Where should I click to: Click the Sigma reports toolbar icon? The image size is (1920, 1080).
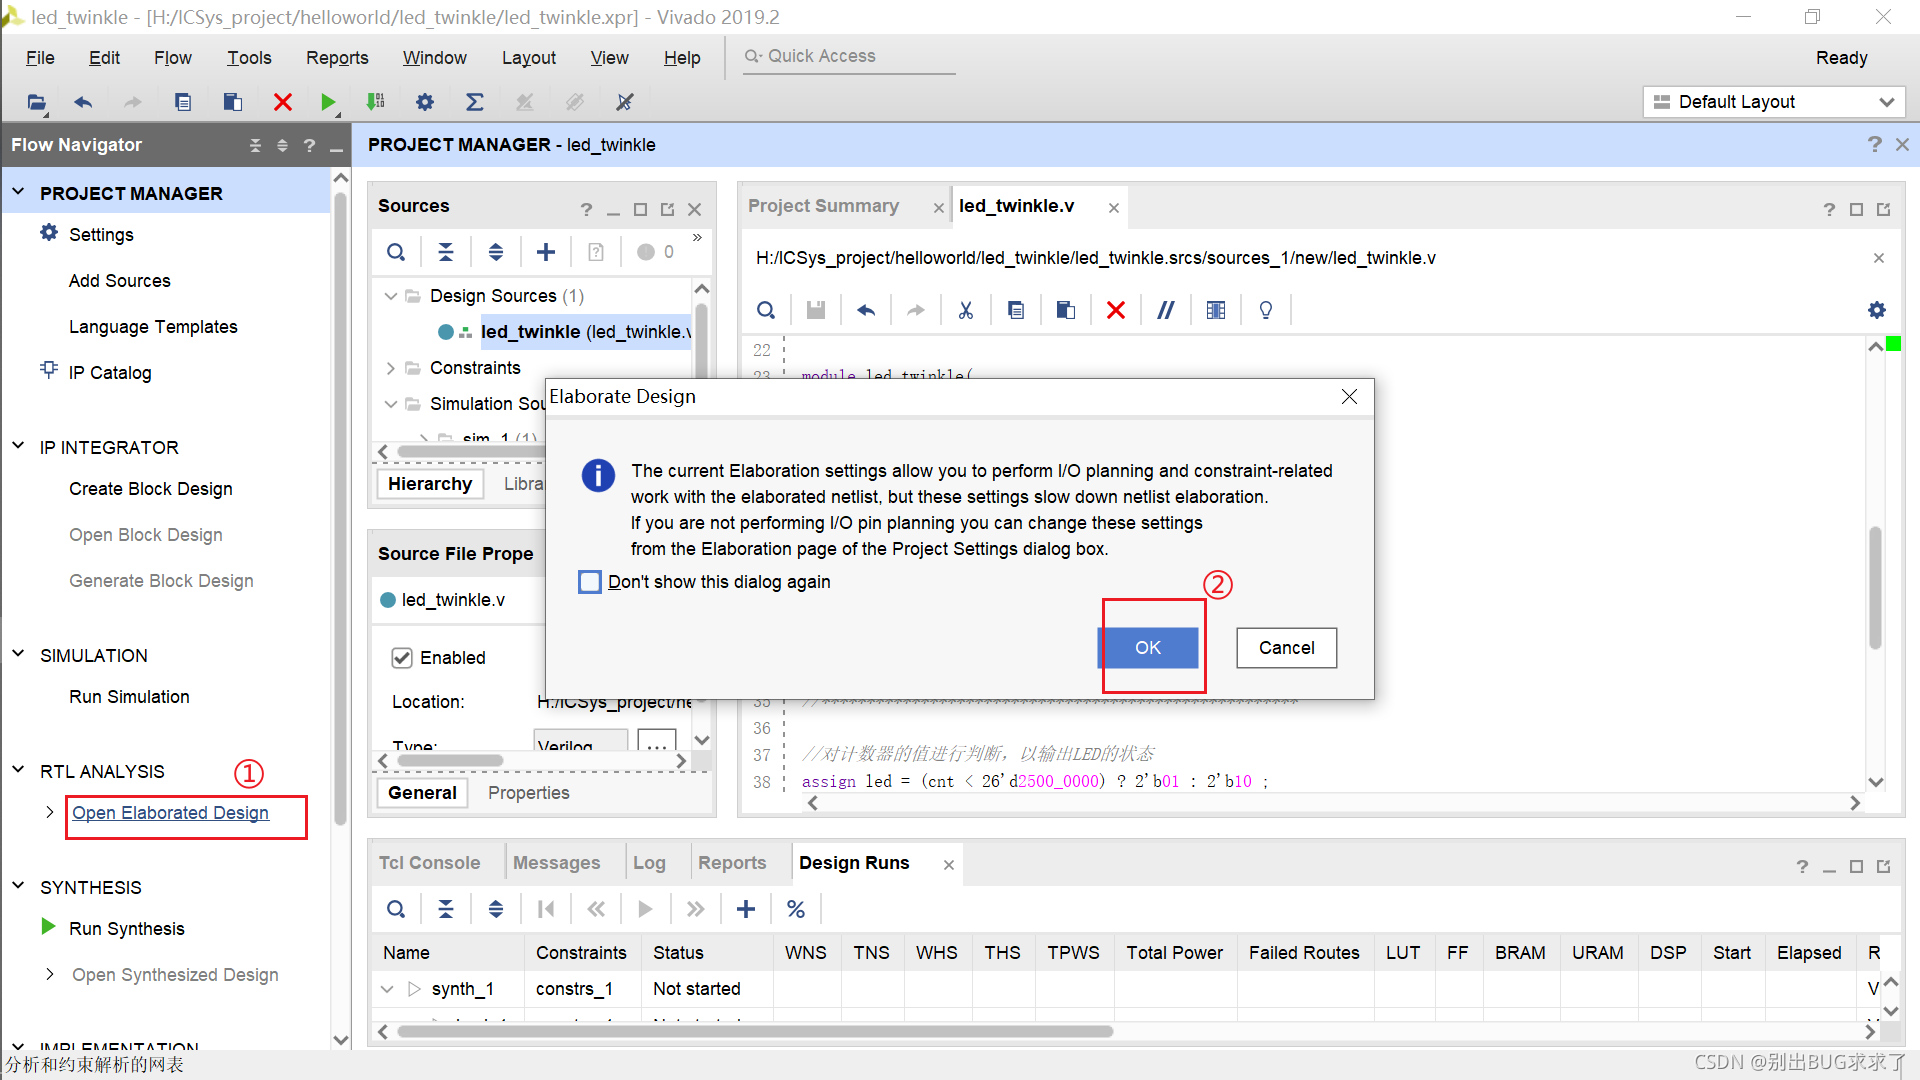(x=474, y=102)
